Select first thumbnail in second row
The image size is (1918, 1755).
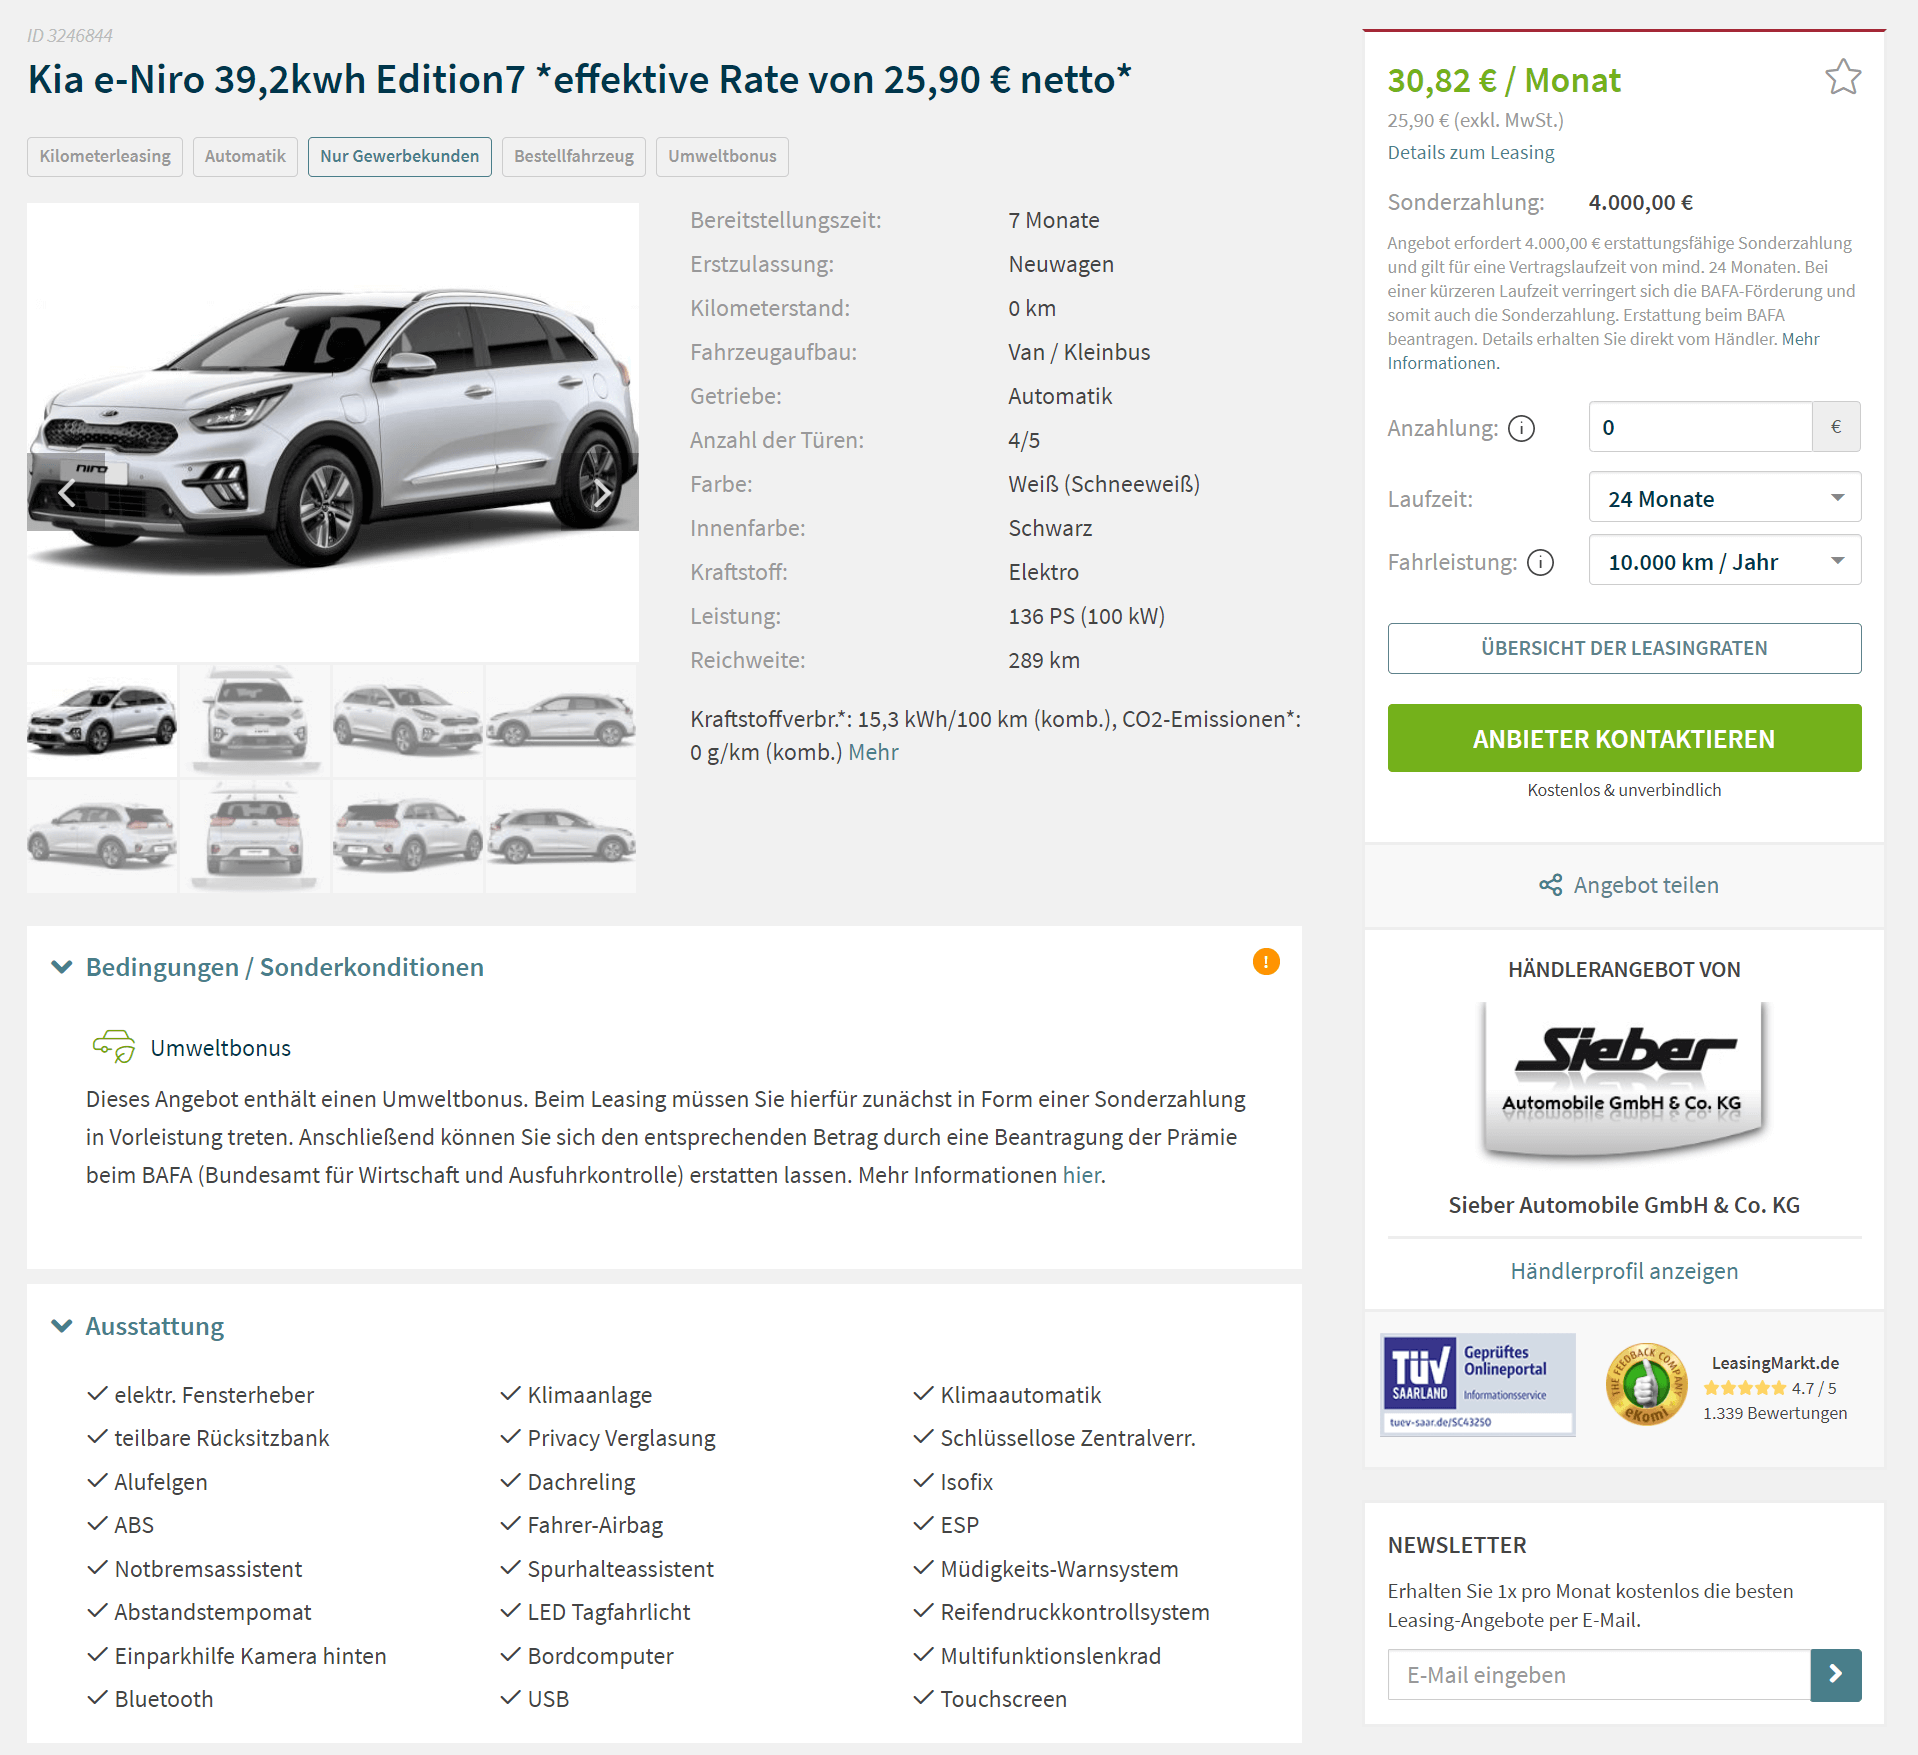point(102,836)
